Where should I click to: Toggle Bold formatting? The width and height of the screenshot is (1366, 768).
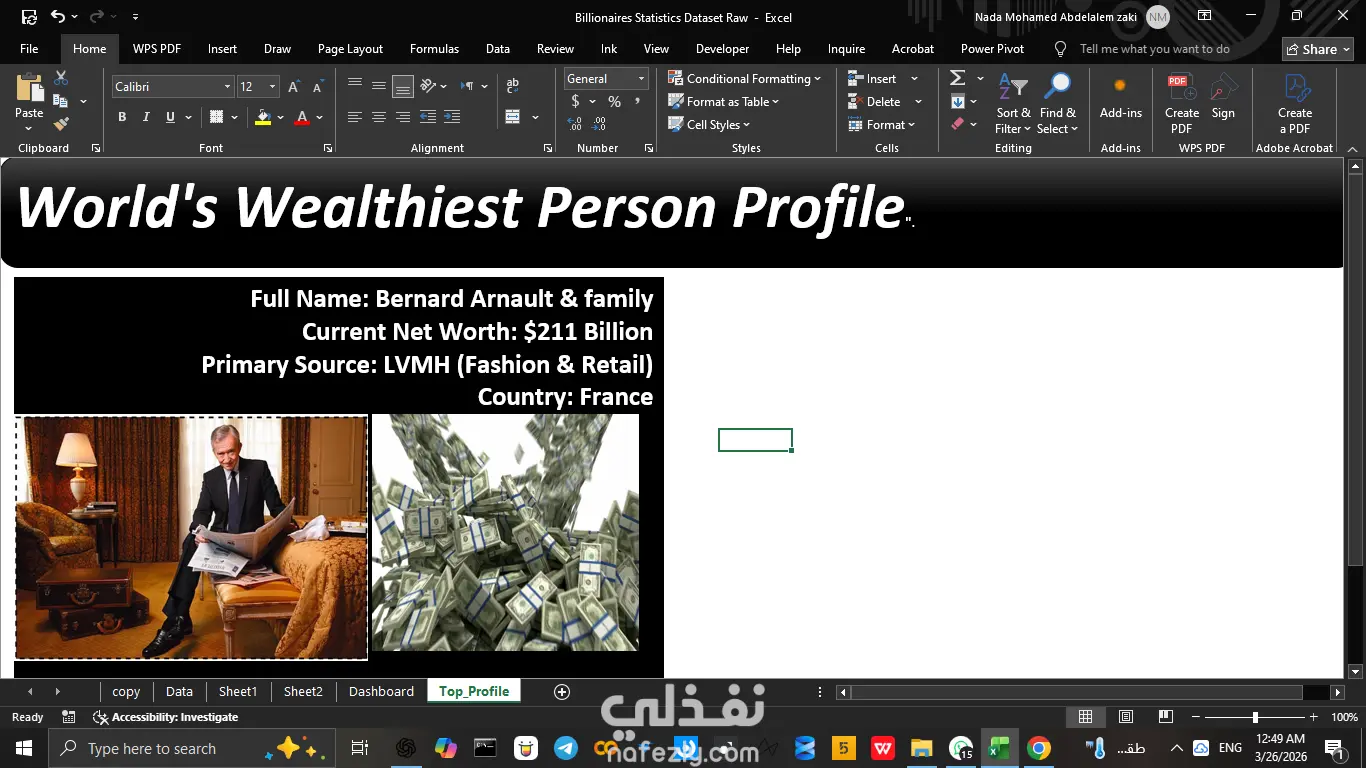point(122,117)
